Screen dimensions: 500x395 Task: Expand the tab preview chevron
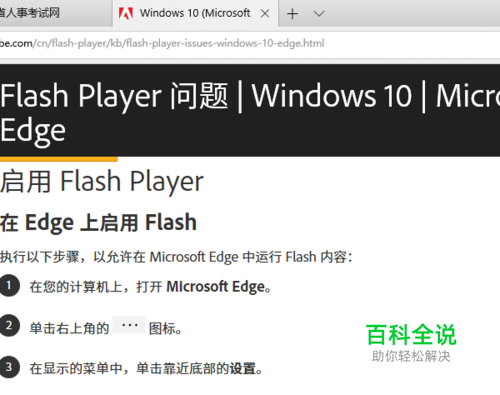(x=319, y=14)
